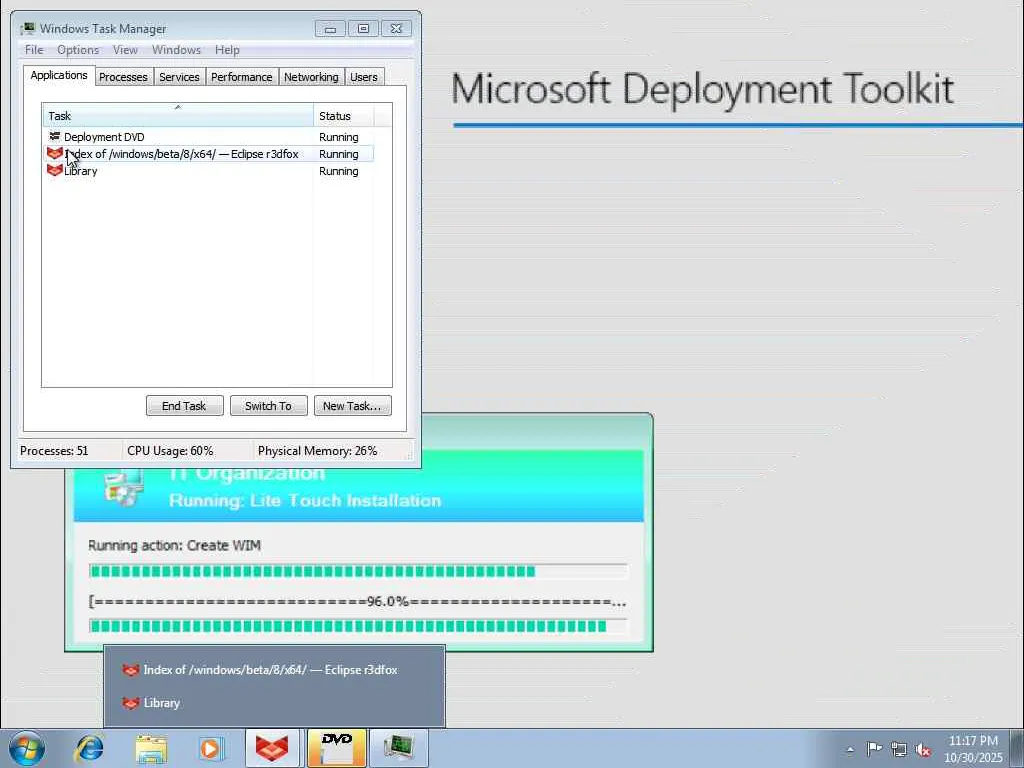This screenshot has width=1024, height=768.
Task: Maximize the Windows Task Manager window
Action: [363, 29]
